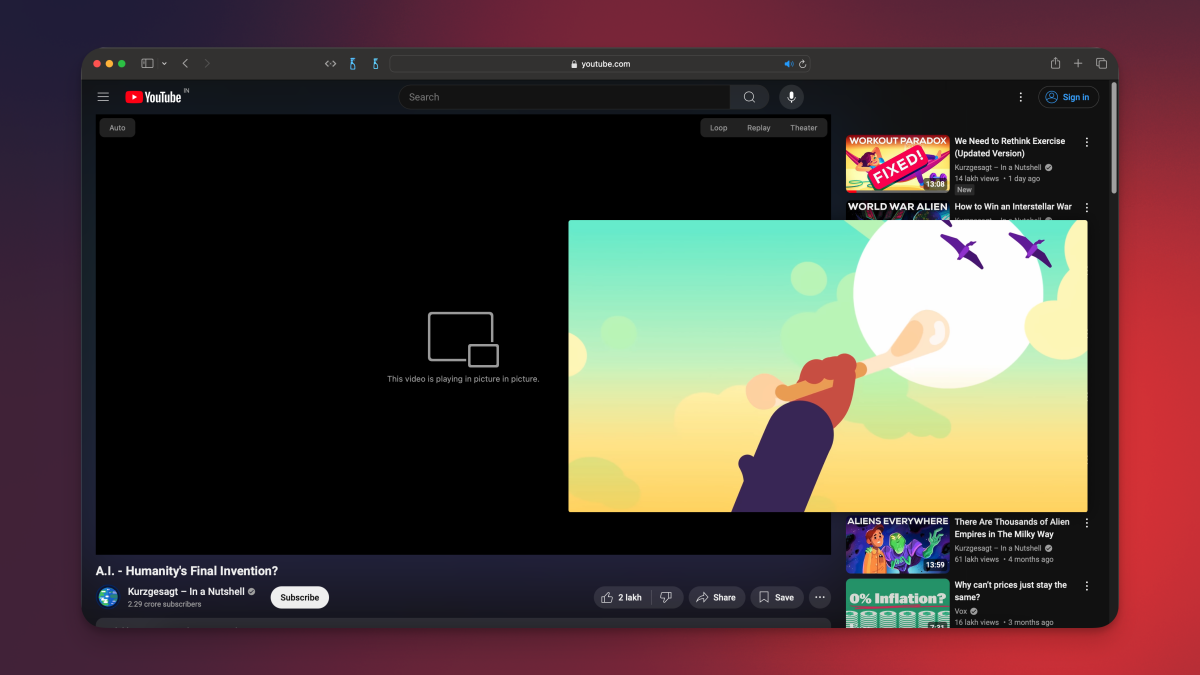Click the picture-in-picture placeholder icon
The width and height of the screenshot is (1200, 675).
pyautogui.click(x=463, y=339)
